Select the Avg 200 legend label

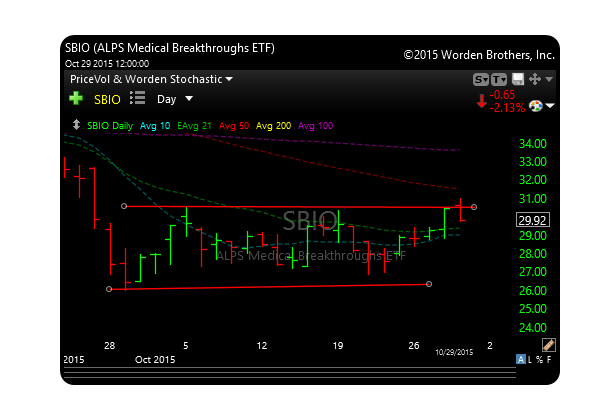coord(273,126)
